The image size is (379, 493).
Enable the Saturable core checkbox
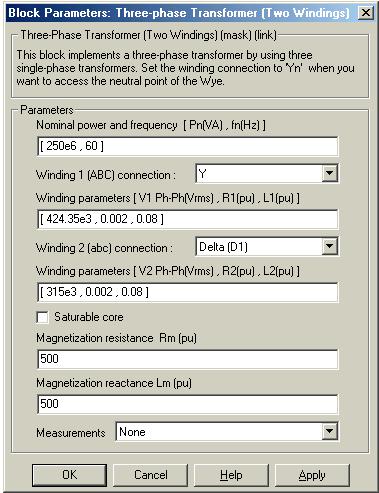(x=43, y=317)
